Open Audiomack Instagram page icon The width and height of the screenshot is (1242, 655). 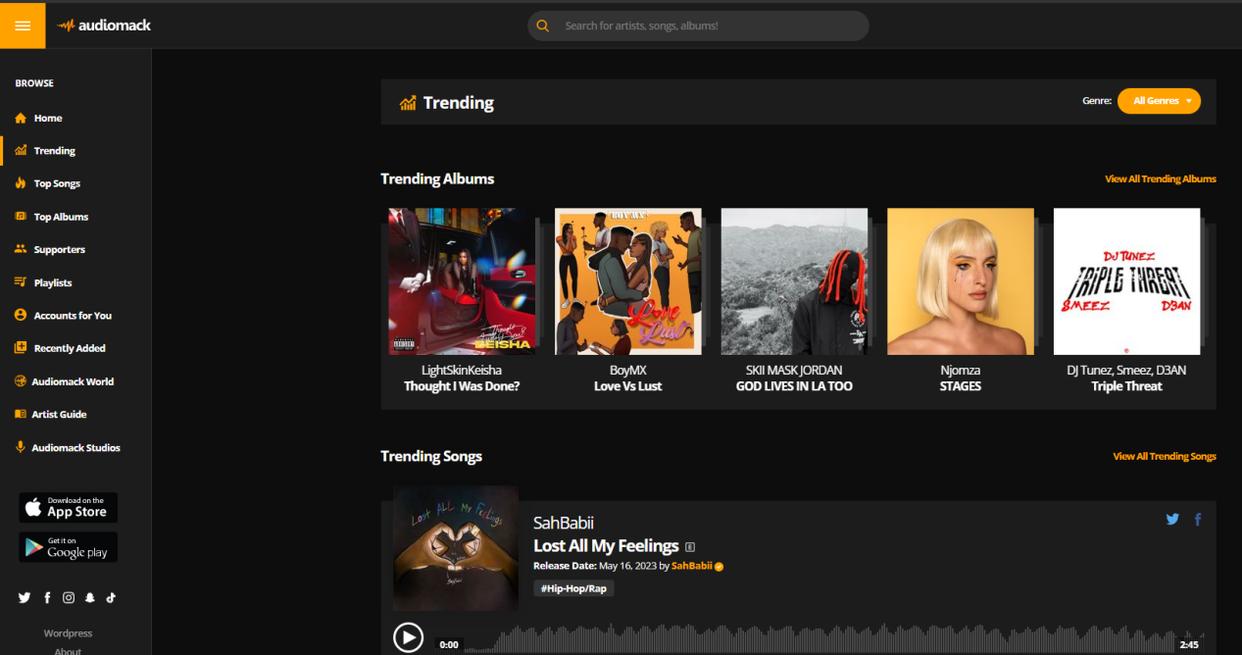68,597
